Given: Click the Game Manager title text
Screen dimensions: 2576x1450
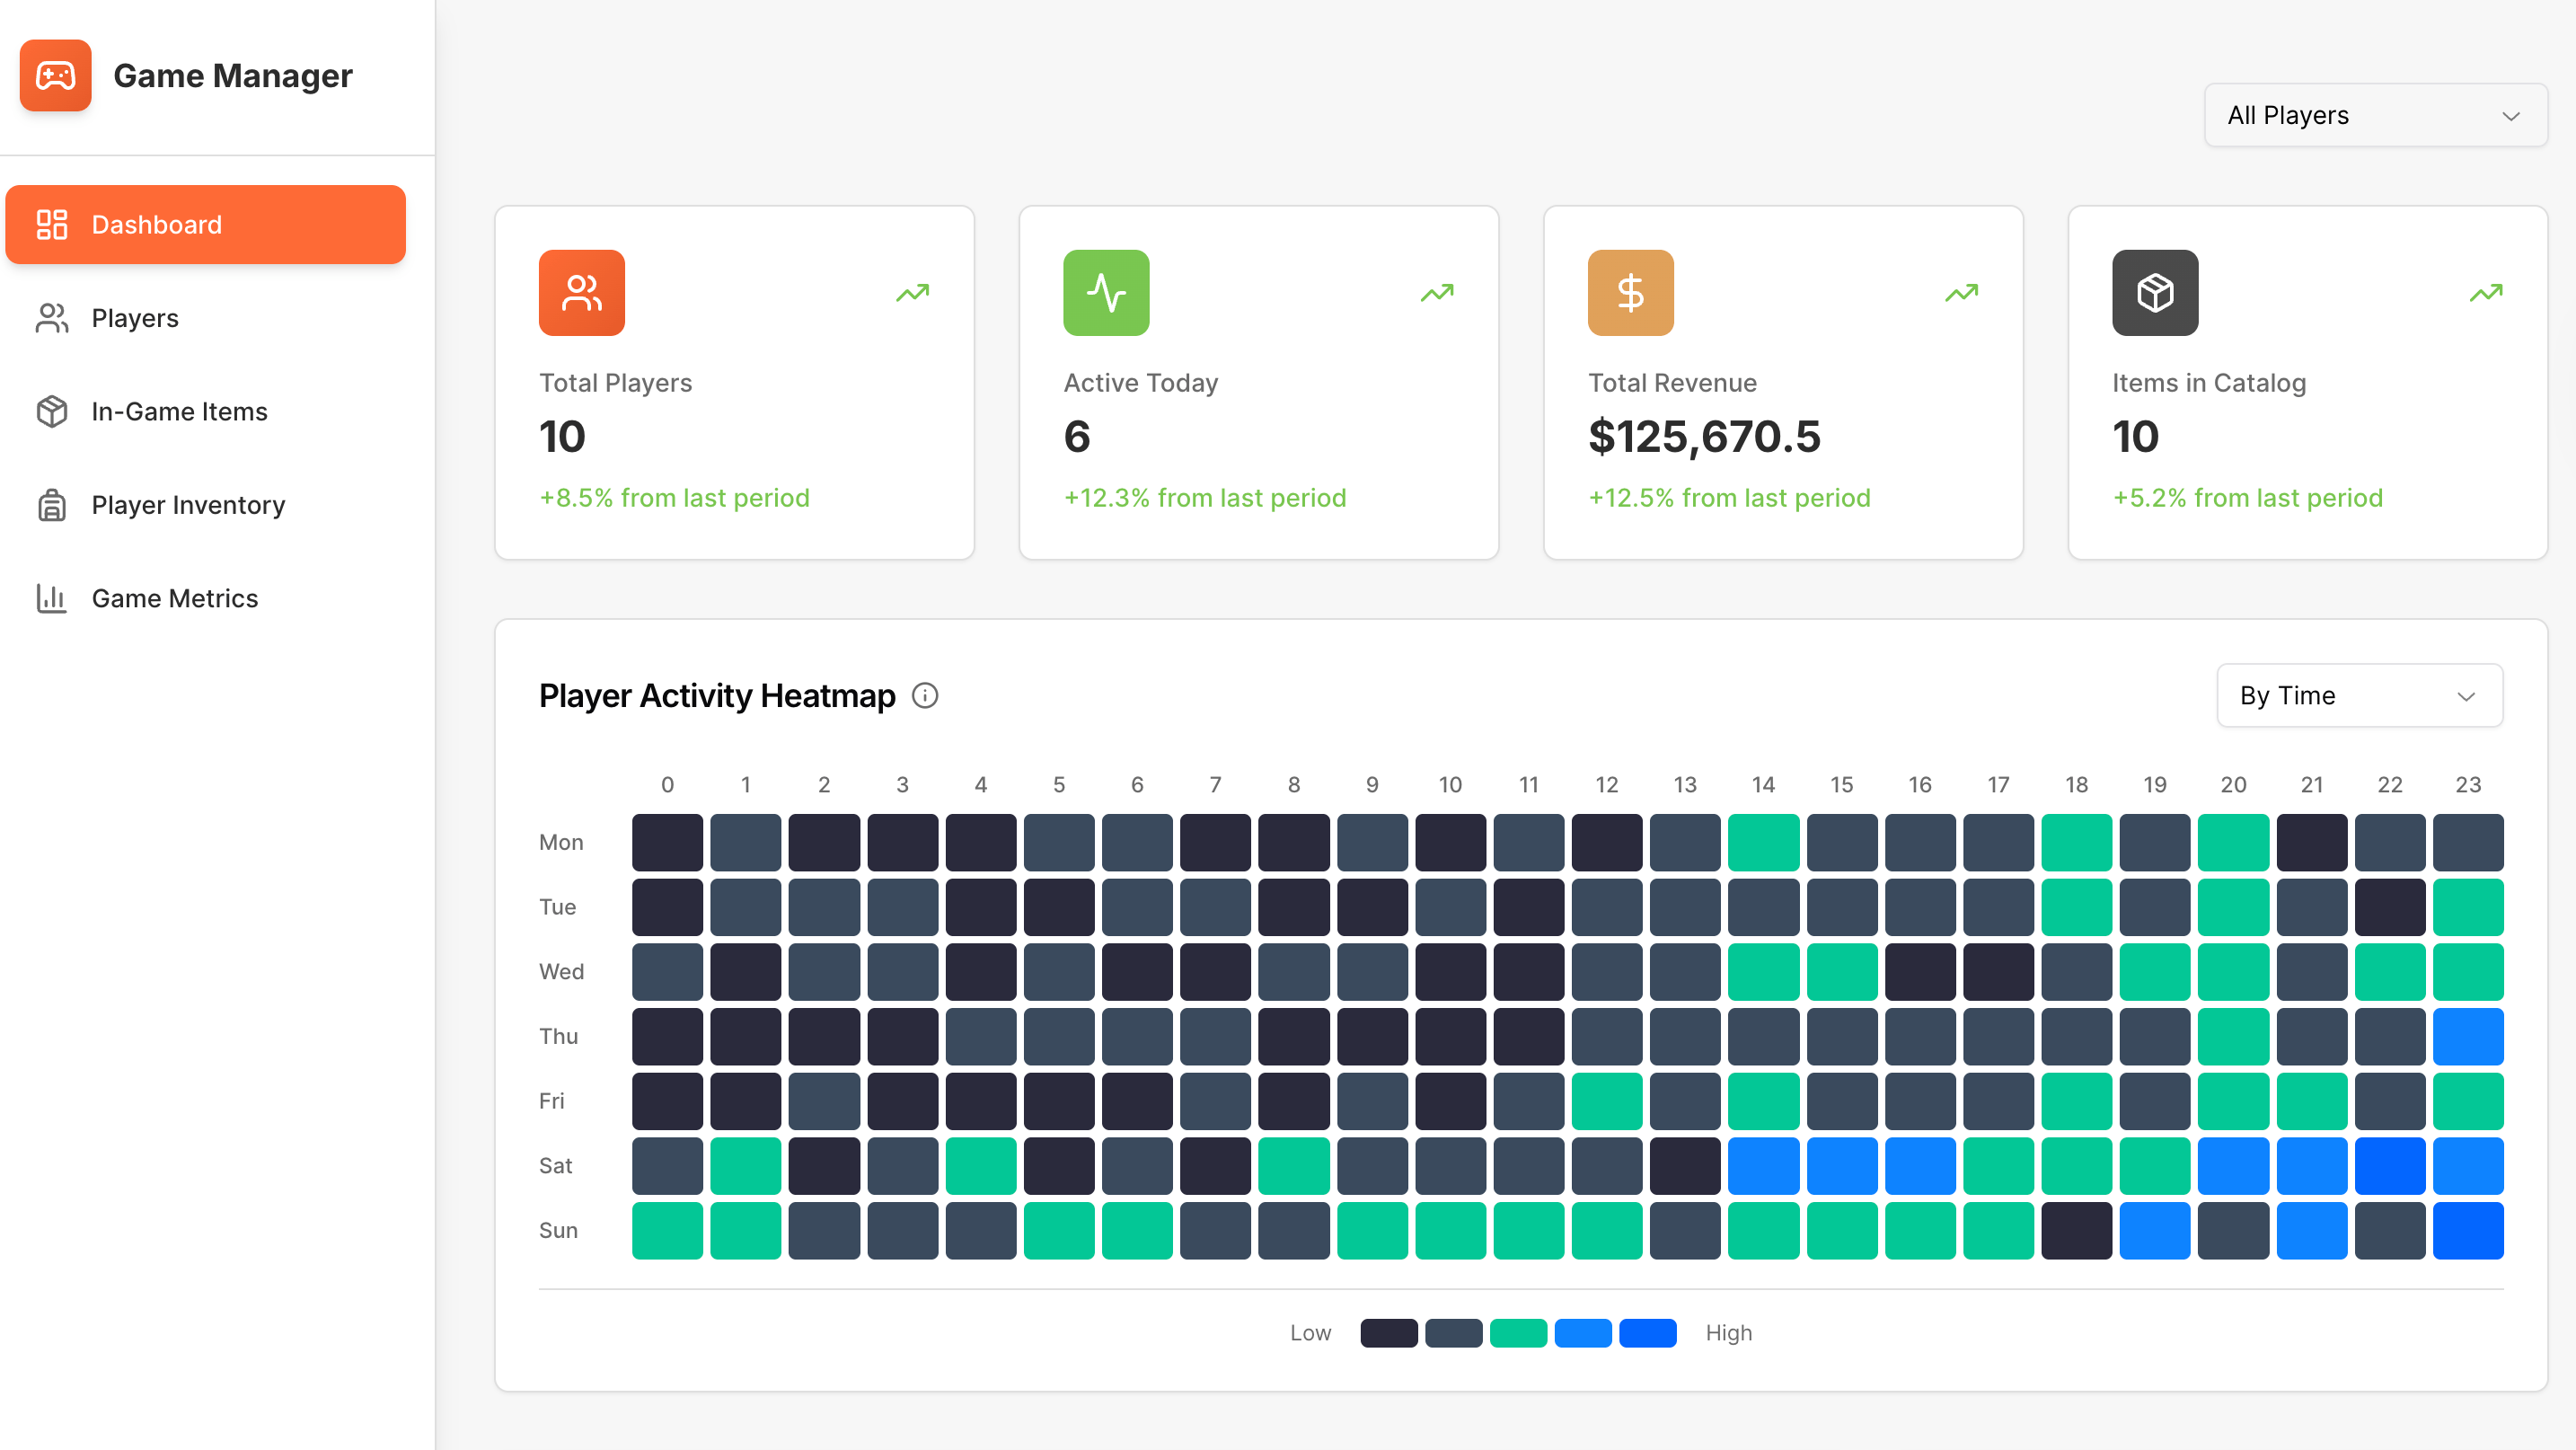Looking at the screenshot, I should coord(232,75).
